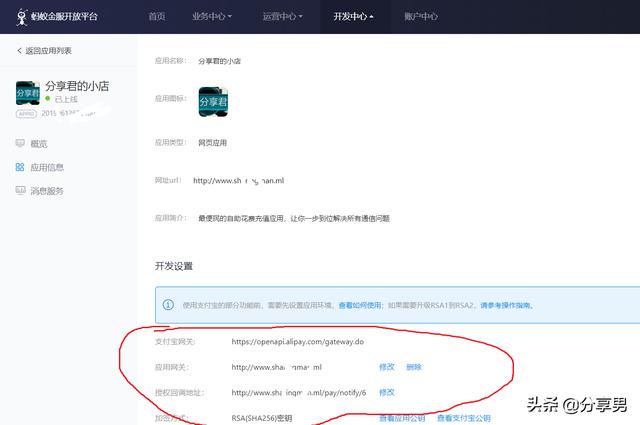Image resolution: width=640 pixels, height=425 pixels.
Task: Open 应用信息 in the sidebar
Action: point(47,167)
